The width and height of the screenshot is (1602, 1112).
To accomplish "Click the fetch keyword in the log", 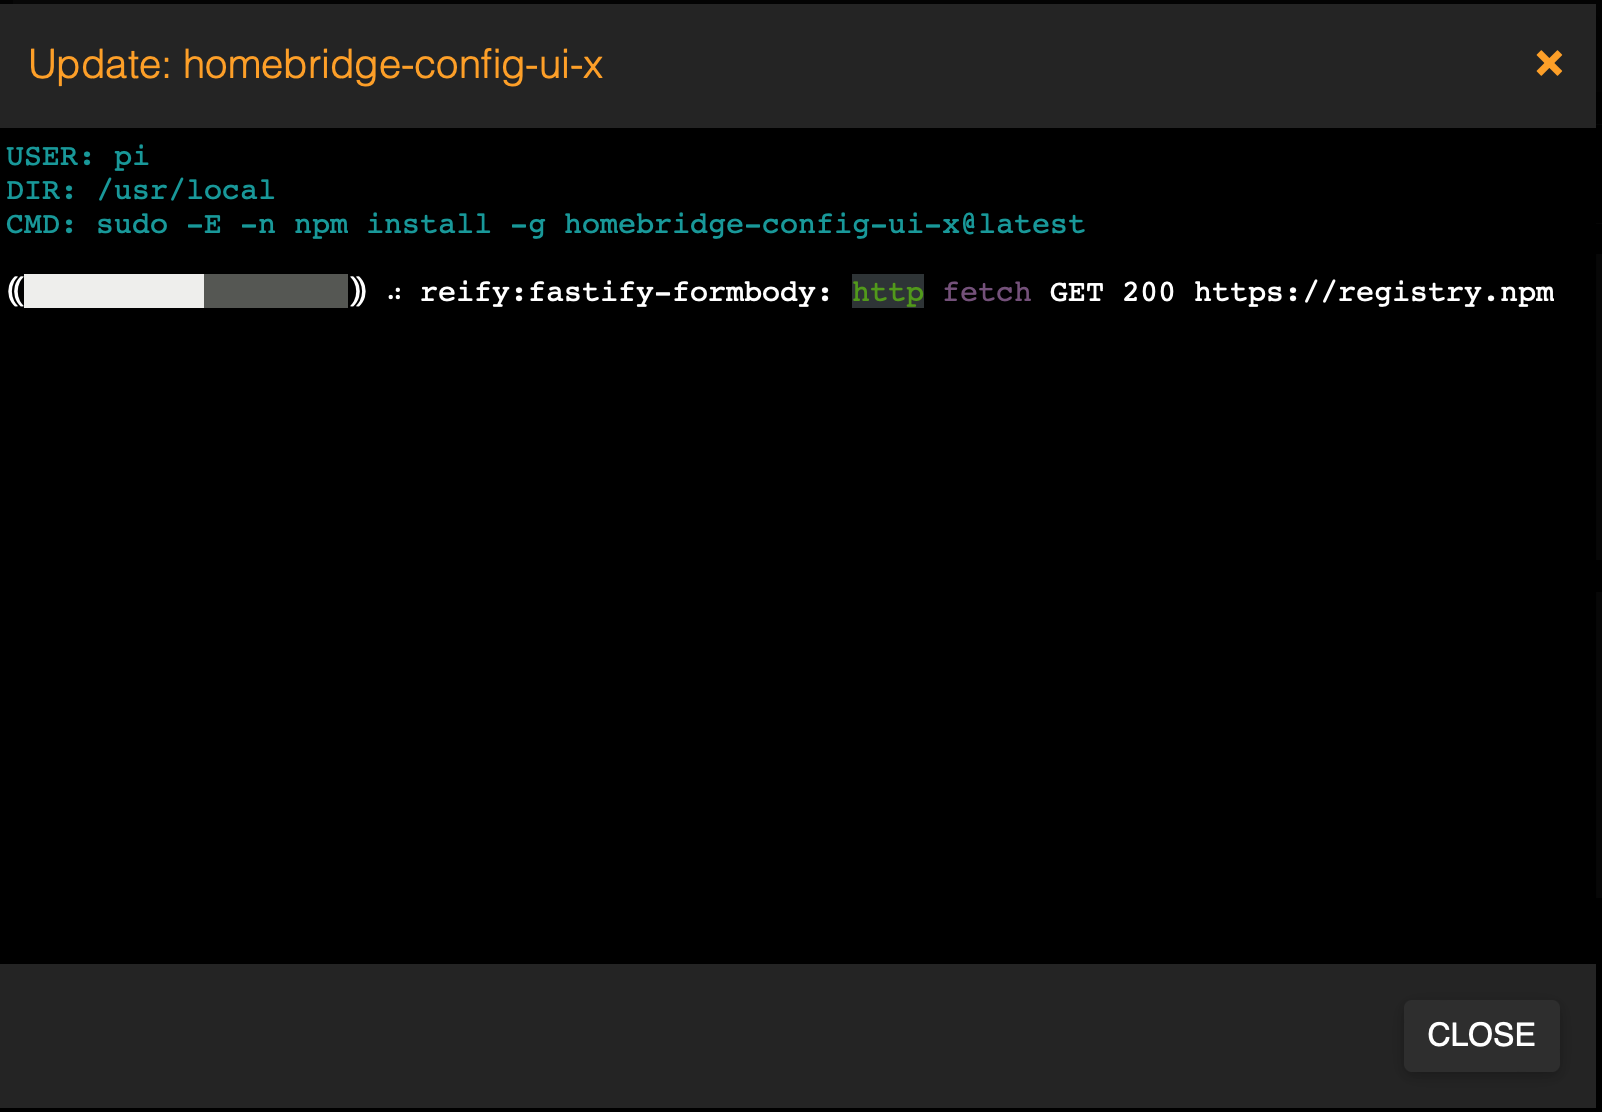I will pyautogui.click(x=986, y=292).
